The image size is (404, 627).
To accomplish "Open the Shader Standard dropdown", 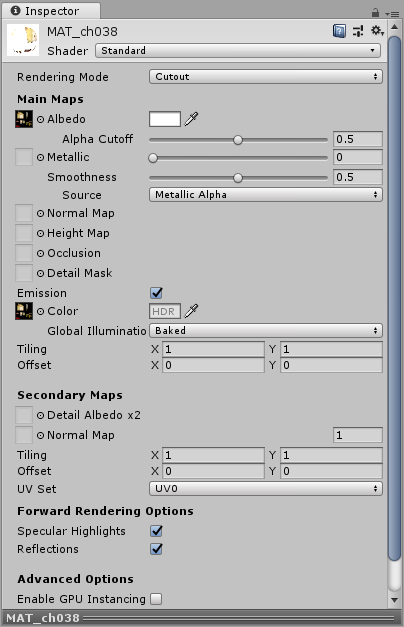I will coord(238,51).
